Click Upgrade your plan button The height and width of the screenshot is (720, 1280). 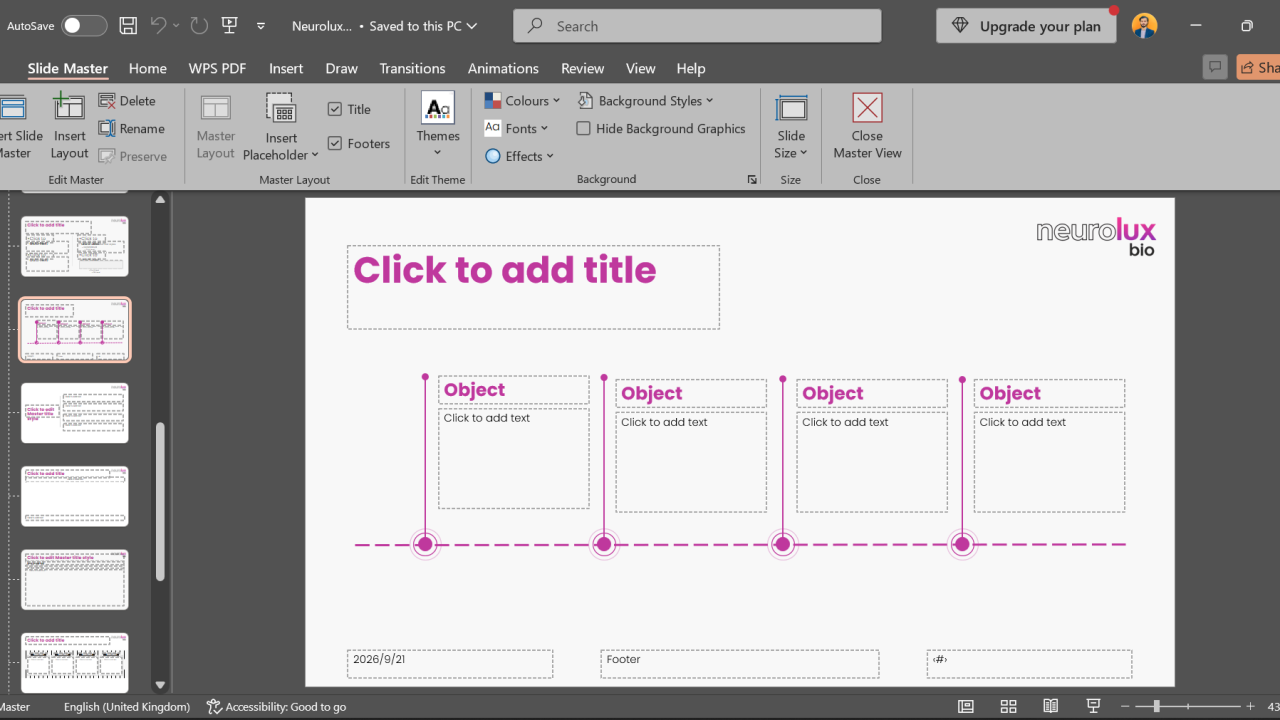(1026, 26)
